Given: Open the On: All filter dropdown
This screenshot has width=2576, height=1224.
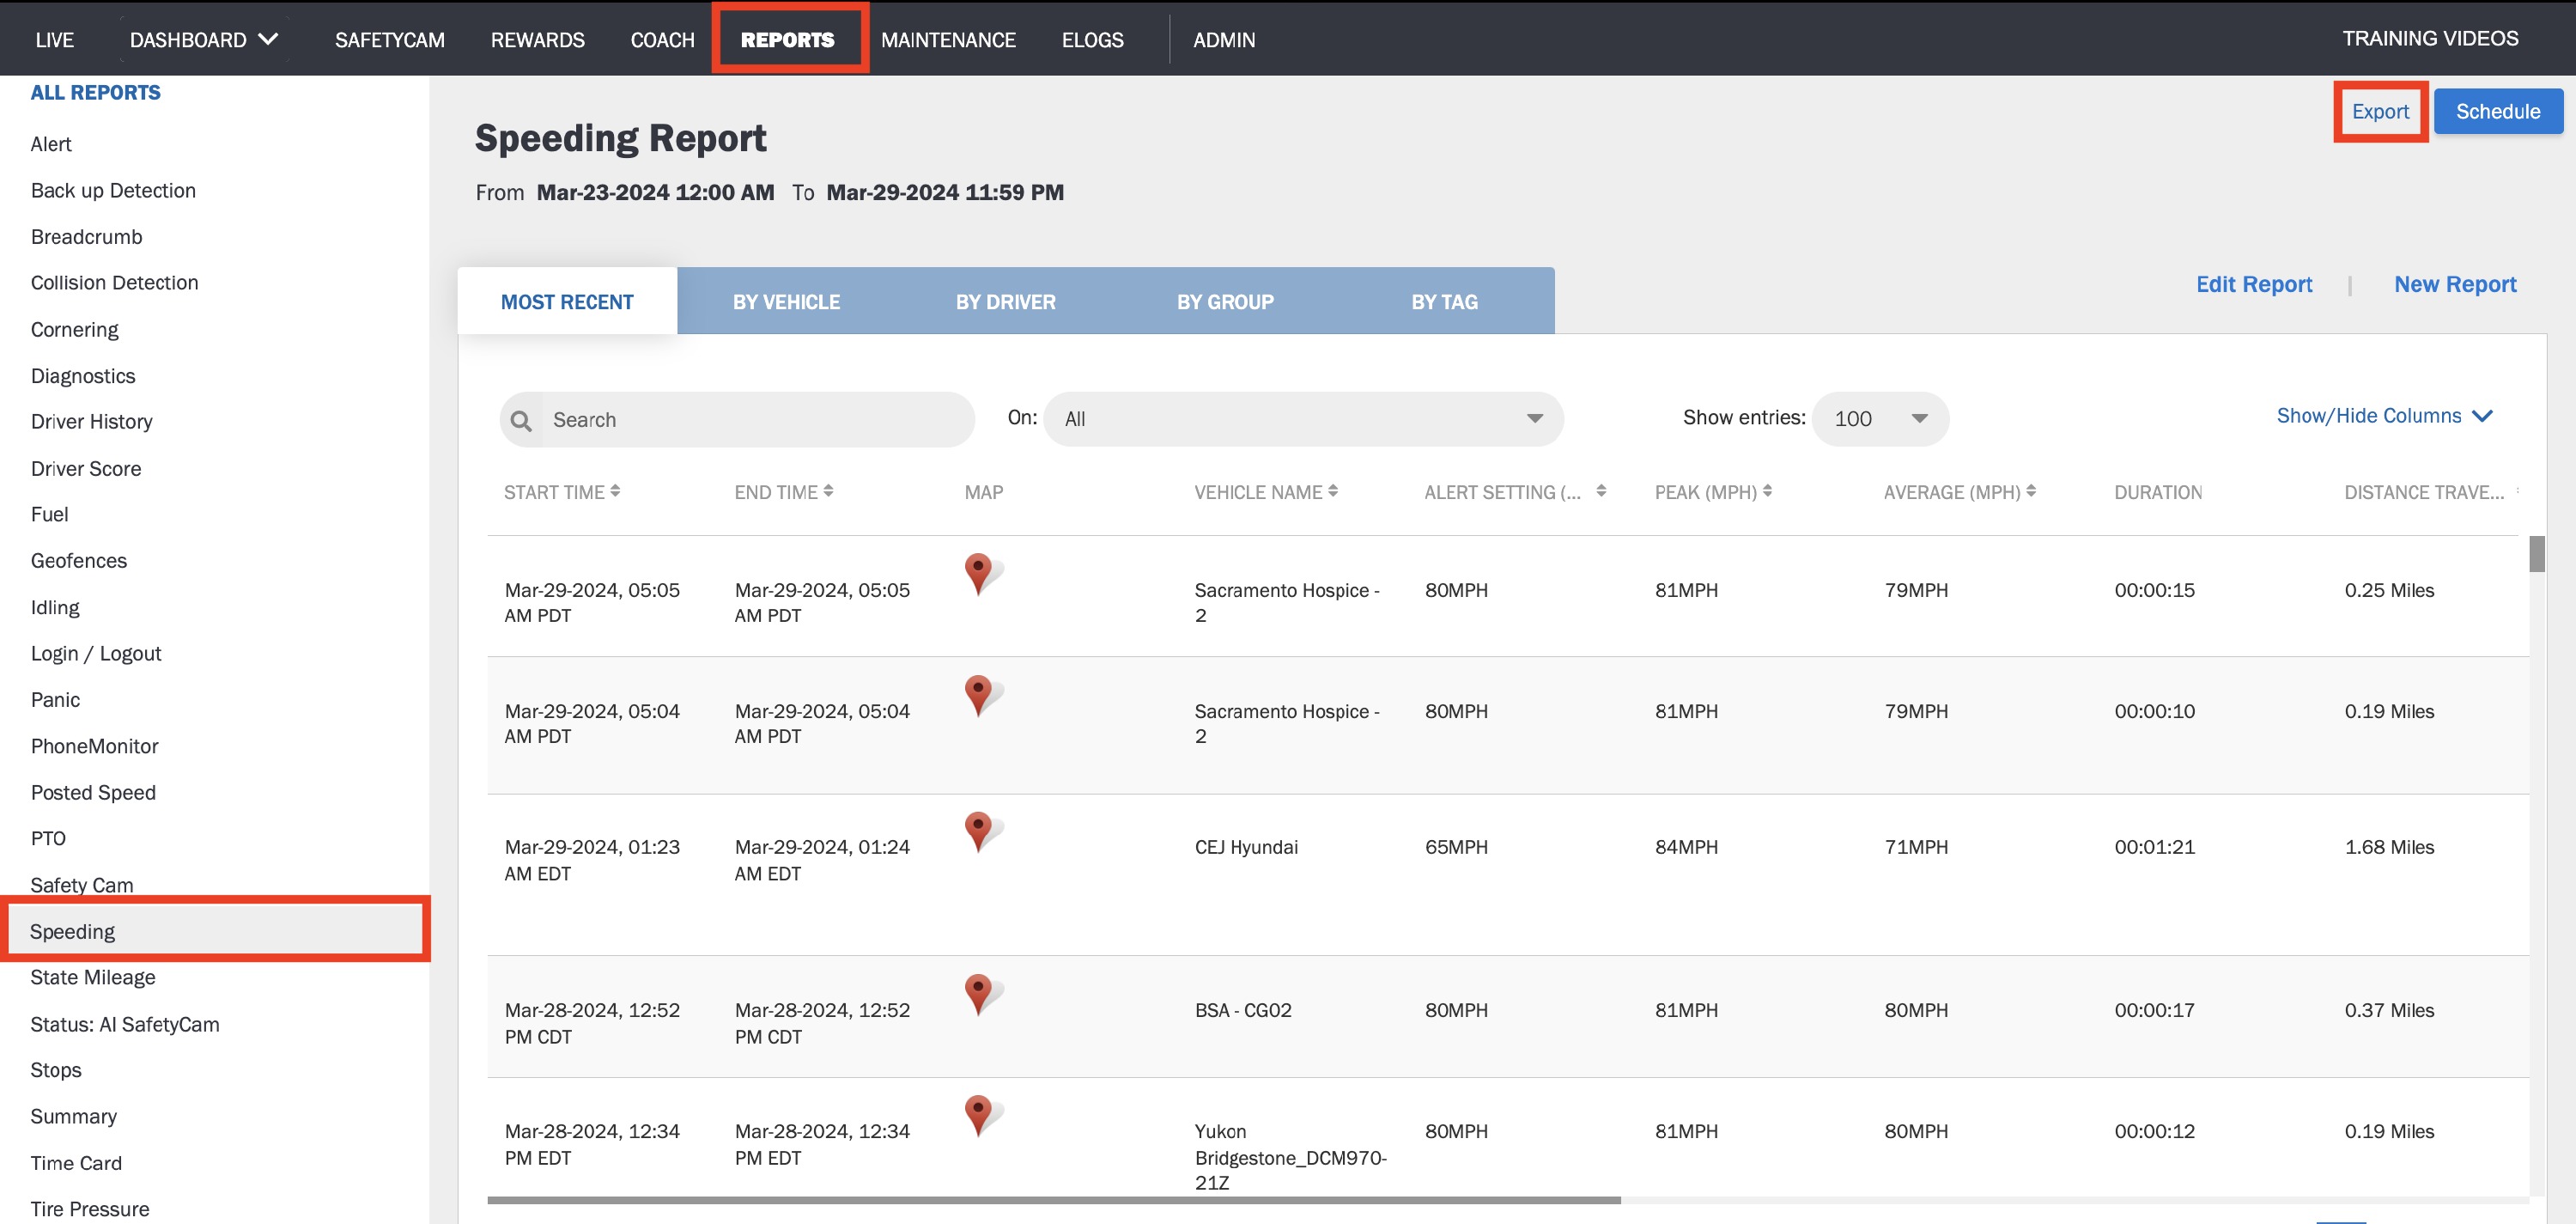Looking at the screenshot, I should click(1303, 419).
